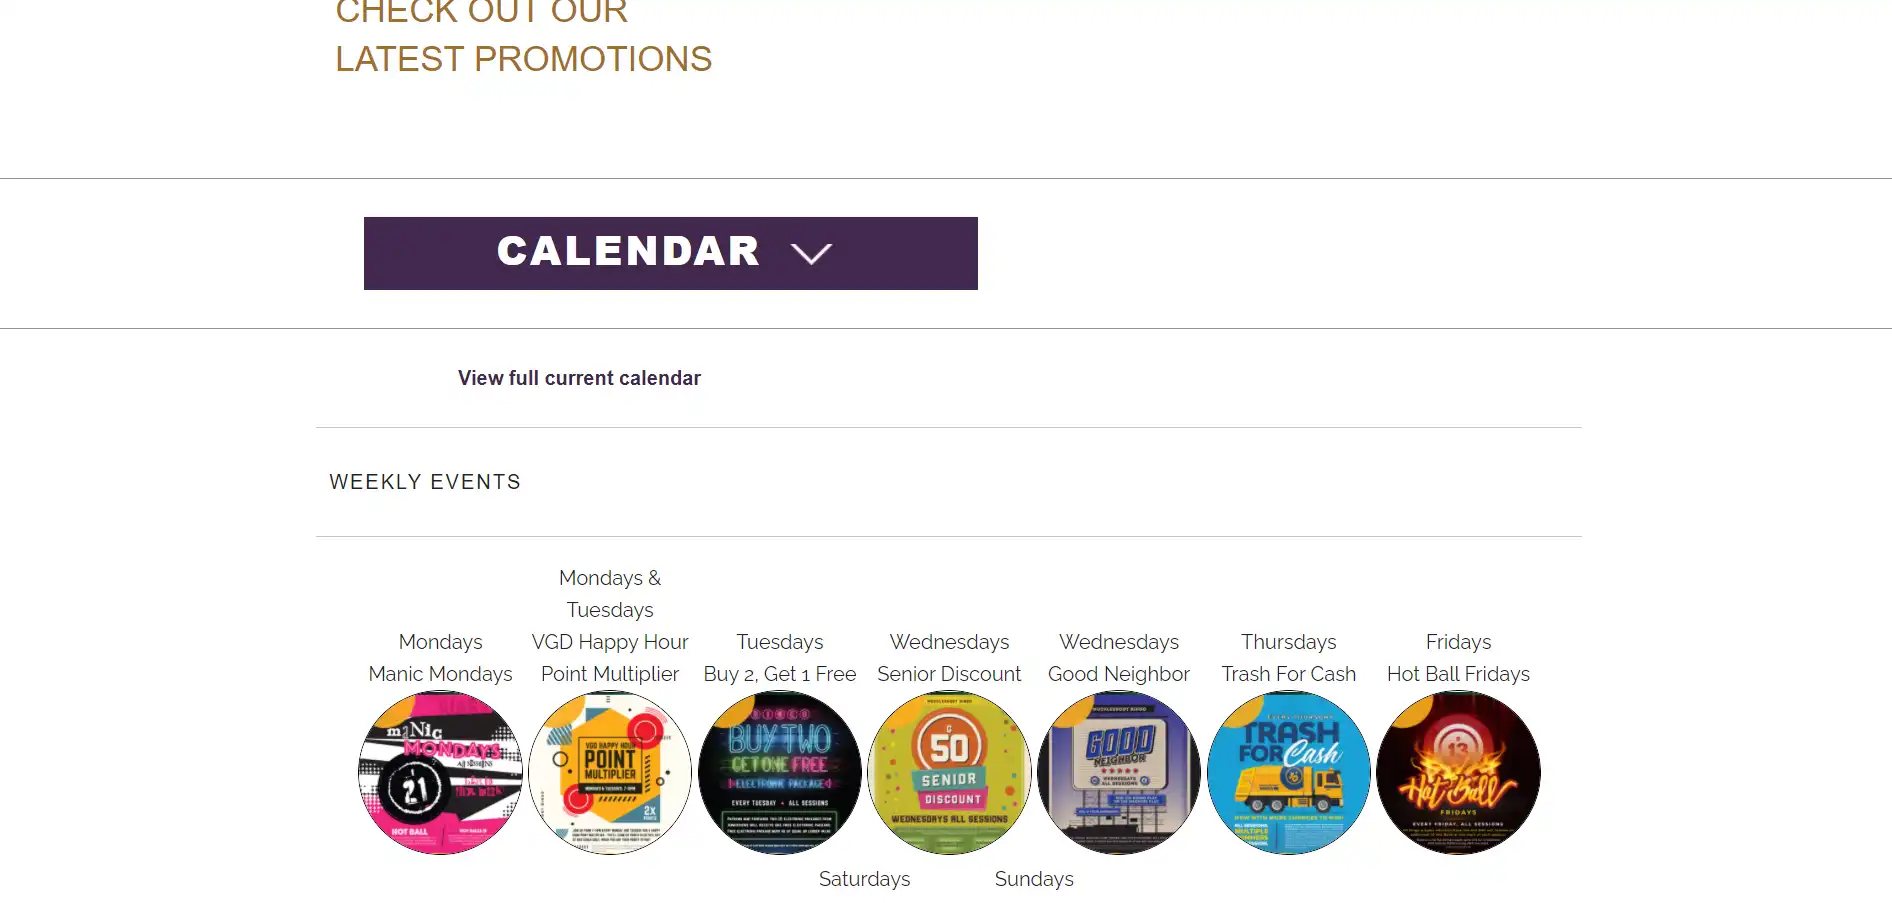Click the Manic Mondays text label
Viewport: 1892px width, 903px height.
[x=440, y=674]
